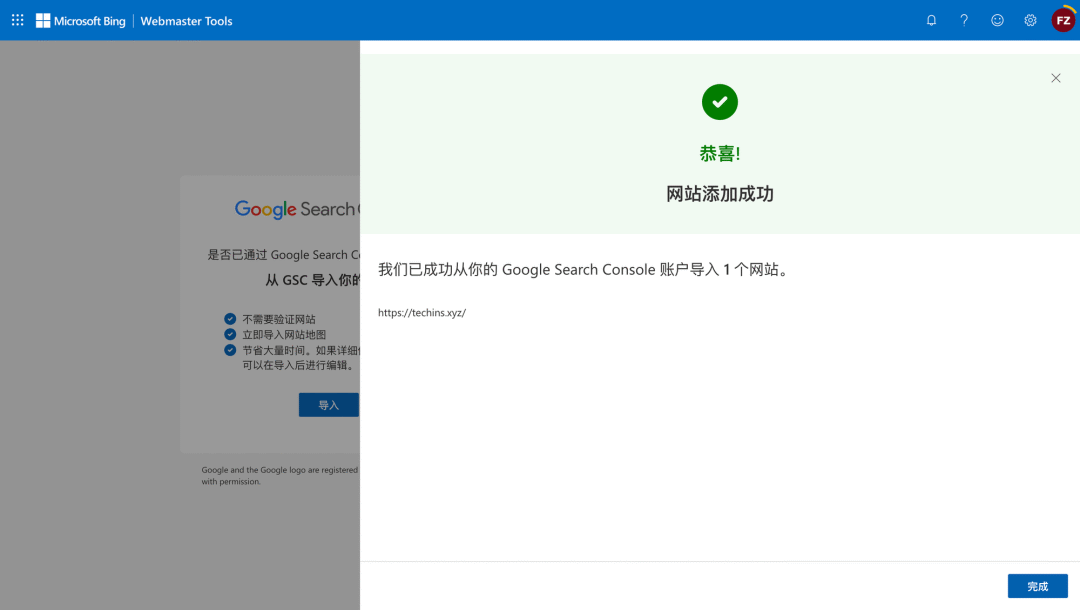Click the 不需要验证网站 text
This screenshot has width=1080, height=610.
click(279, 319)
